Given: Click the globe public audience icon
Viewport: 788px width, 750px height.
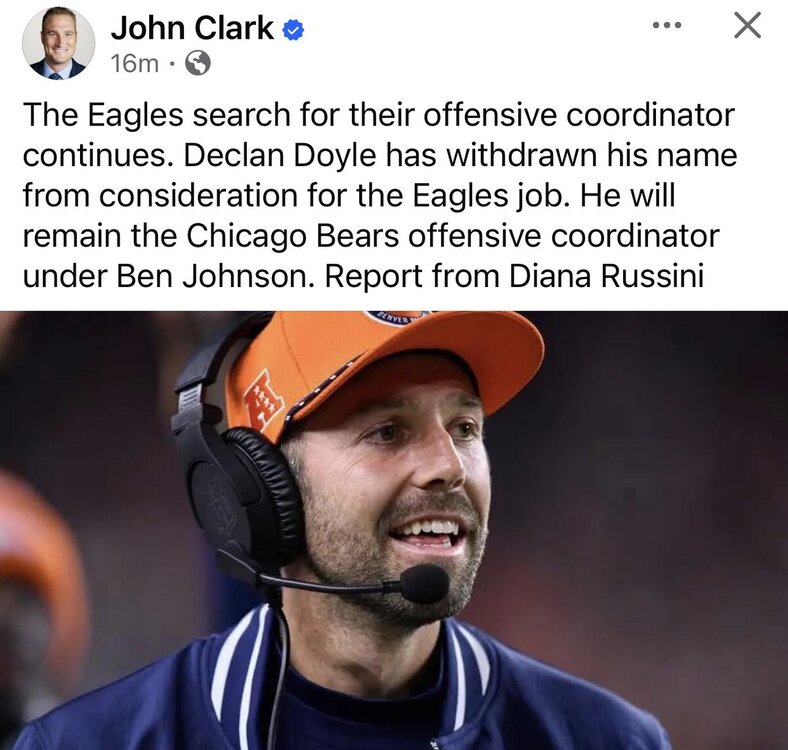Looking at the screenshot, I should (x=198, y=63).
